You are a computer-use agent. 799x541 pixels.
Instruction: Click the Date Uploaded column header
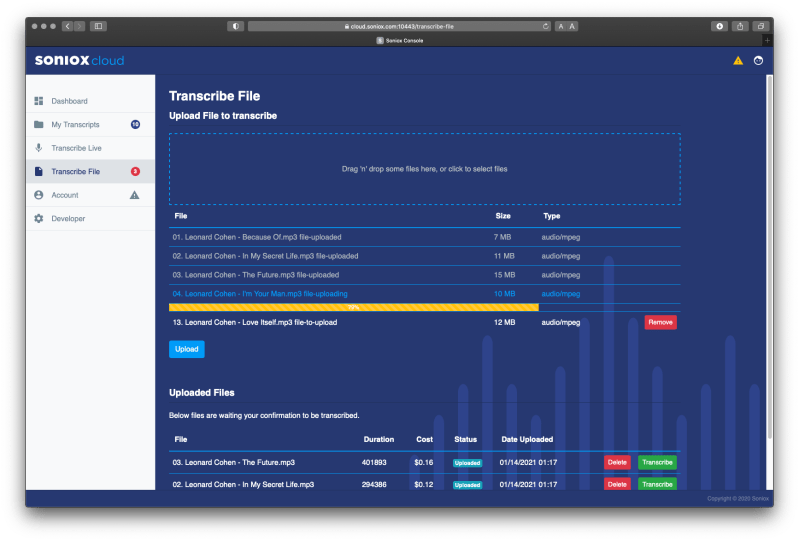(x=527, y=439)
